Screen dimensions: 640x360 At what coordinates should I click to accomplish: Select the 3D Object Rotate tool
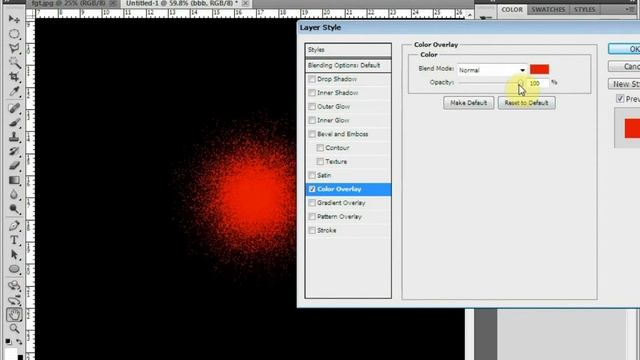click(14, 285)
